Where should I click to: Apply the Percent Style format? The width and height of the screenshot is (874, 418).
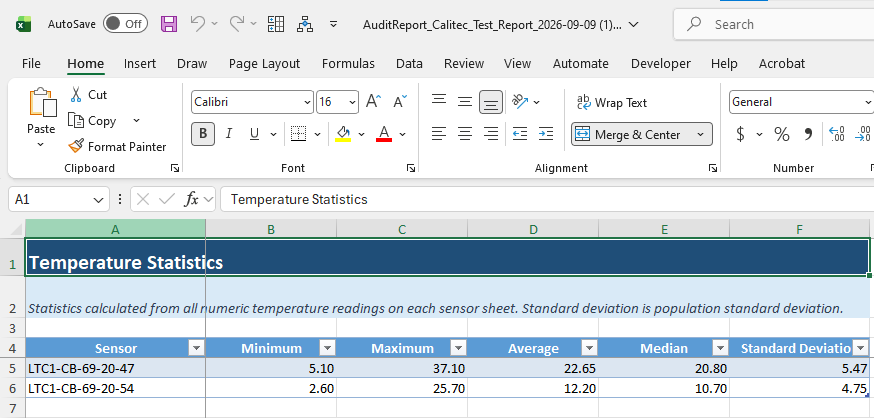click(x=781, y=134)
